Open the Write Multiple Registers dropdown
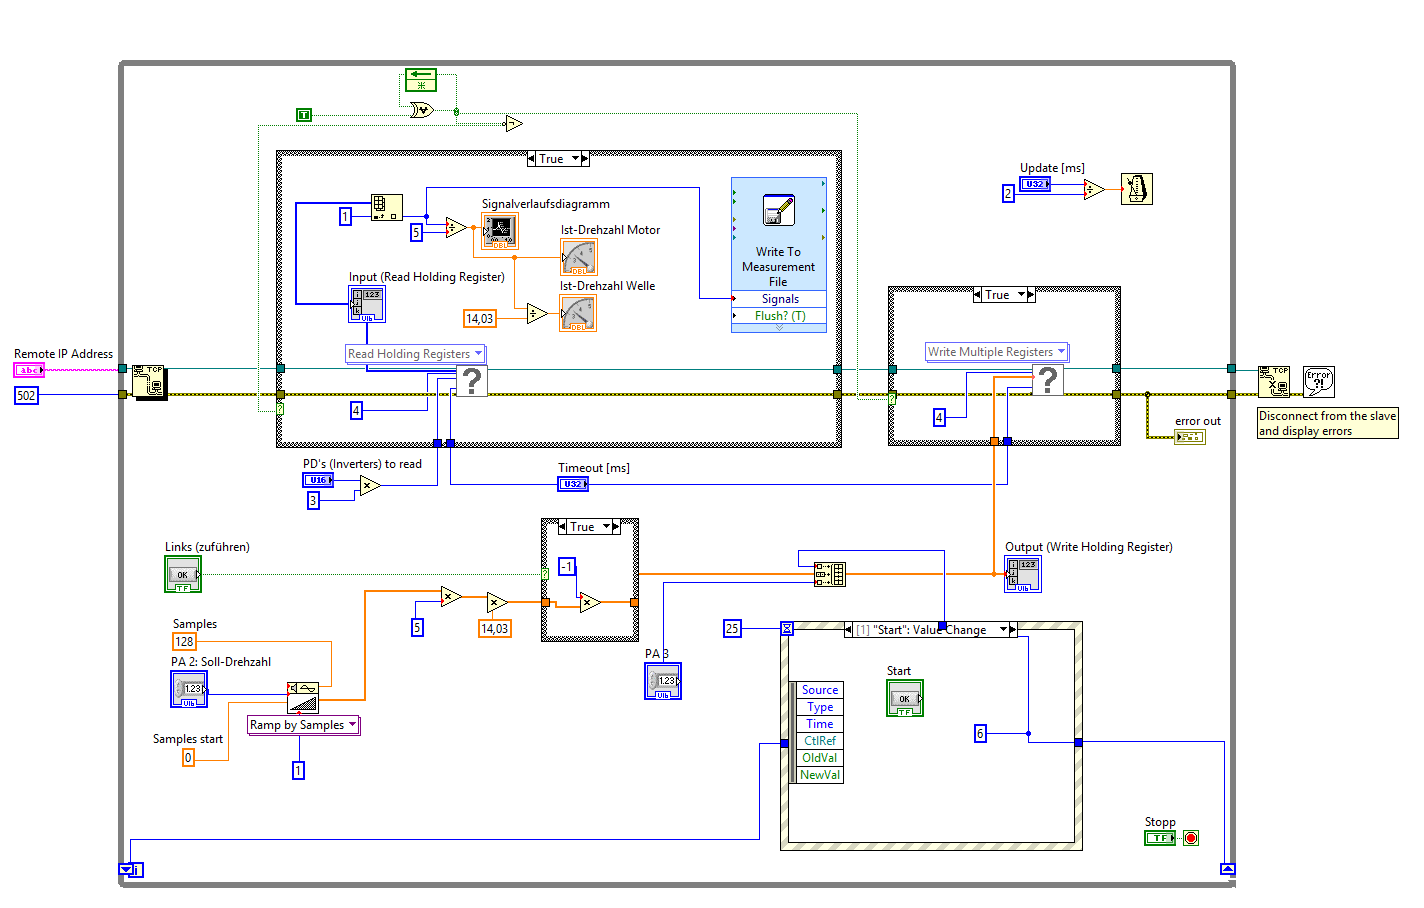 (997, 352)
